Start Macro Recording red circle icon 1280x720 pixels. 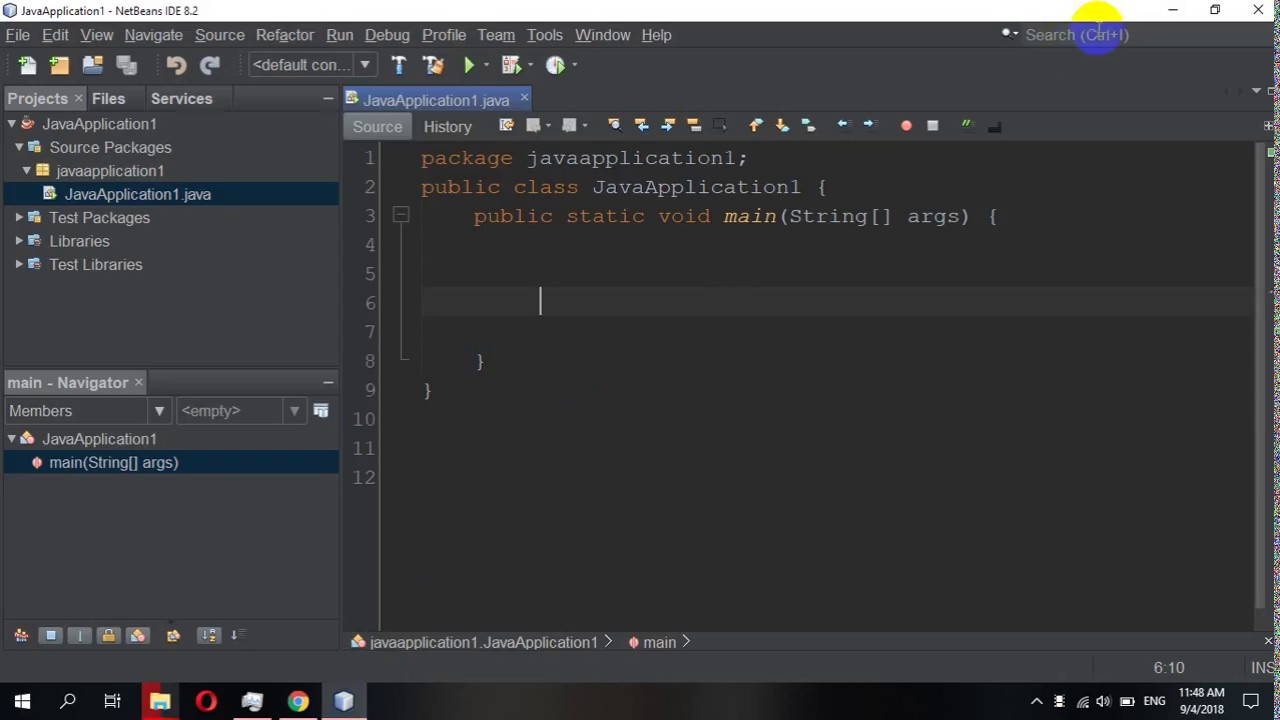click(x=906, y=126)
